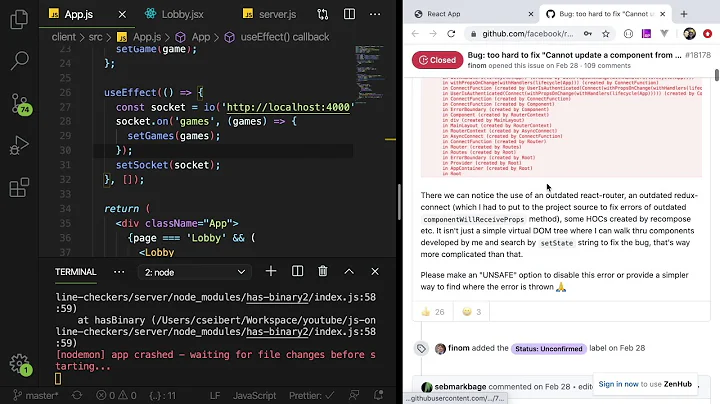Click the red browser extension icon
The image size is (720, 404).
tap(708, 34)
